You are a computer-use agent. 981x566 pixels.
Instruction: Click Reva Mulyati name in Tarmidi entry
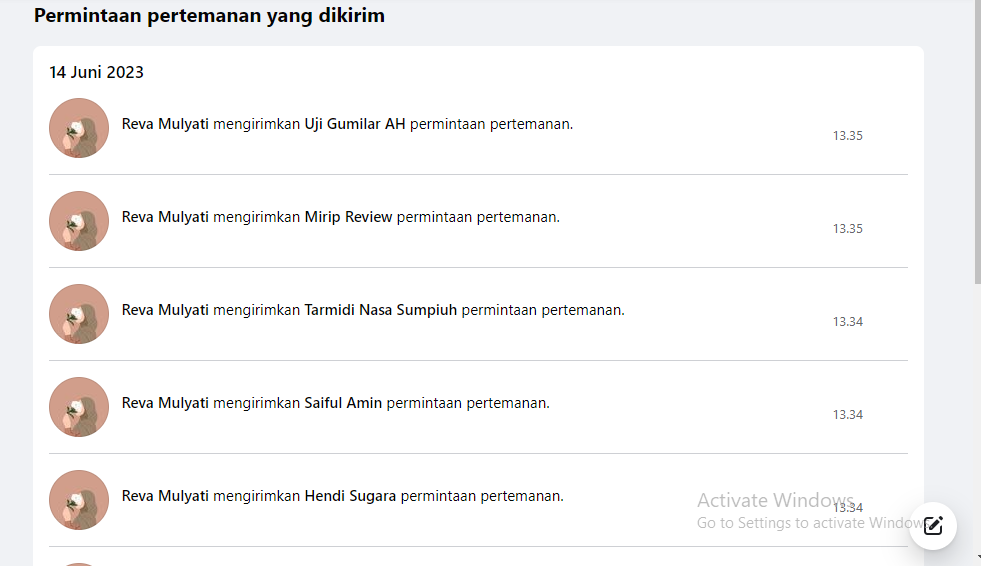165,310
